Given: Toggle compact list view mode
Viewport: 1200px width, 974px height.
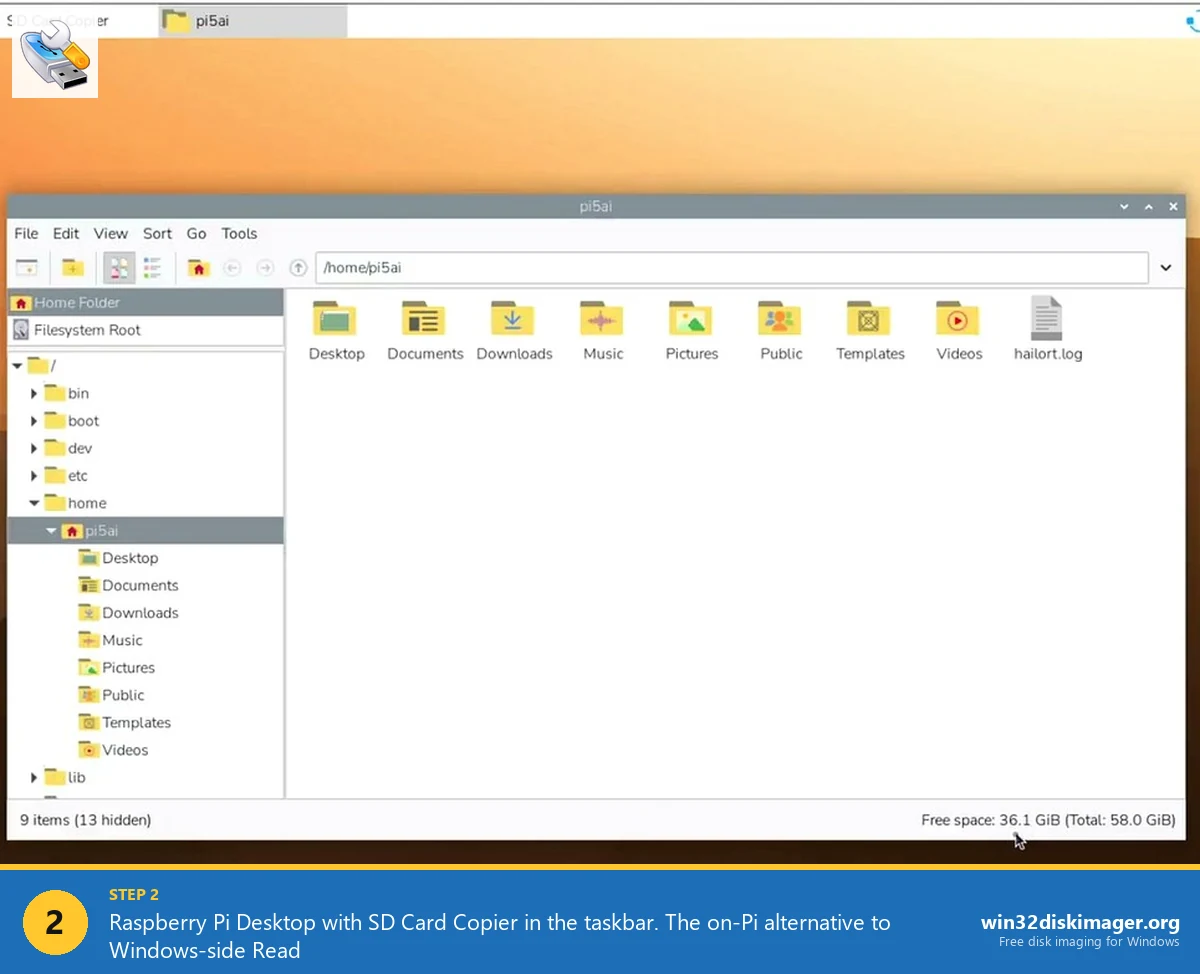Looking at the screenshot, I should click(x=152, y=267).
